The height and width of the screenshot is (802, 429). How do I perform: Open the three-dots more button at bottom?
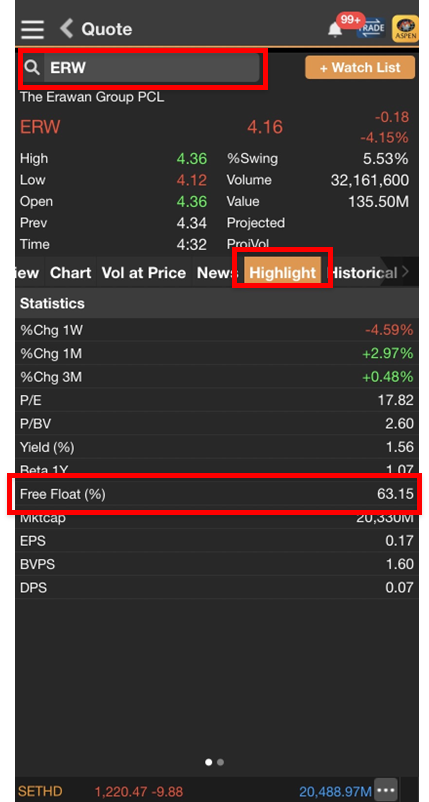pyautogui.click(x=386, y=791)
